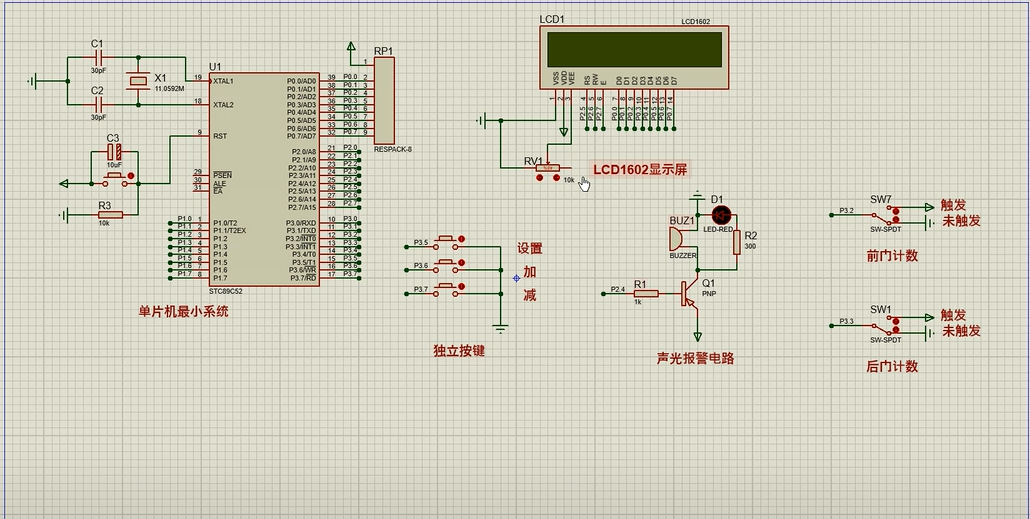
Task: Click the RV1 10k potentiometer
Action: 548,168
